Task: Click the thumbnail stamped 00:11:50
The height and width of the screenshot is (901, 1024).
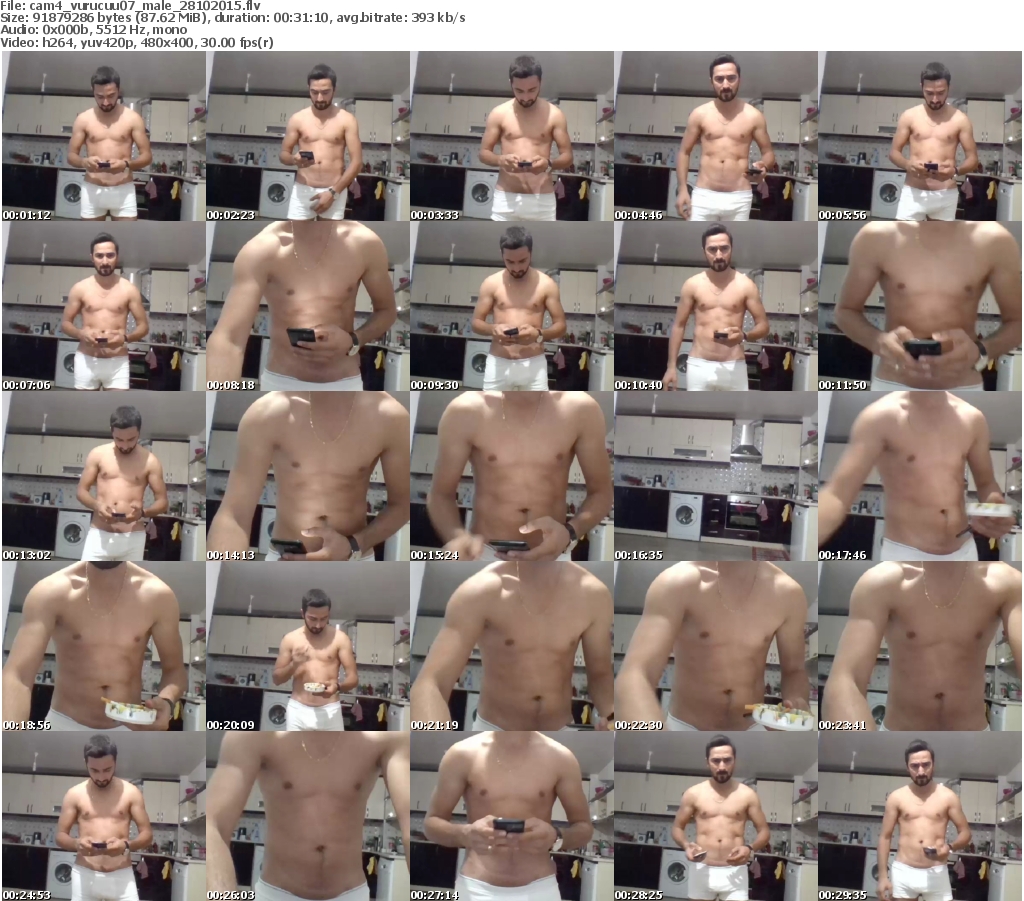Action: click(x=920, y=306)
